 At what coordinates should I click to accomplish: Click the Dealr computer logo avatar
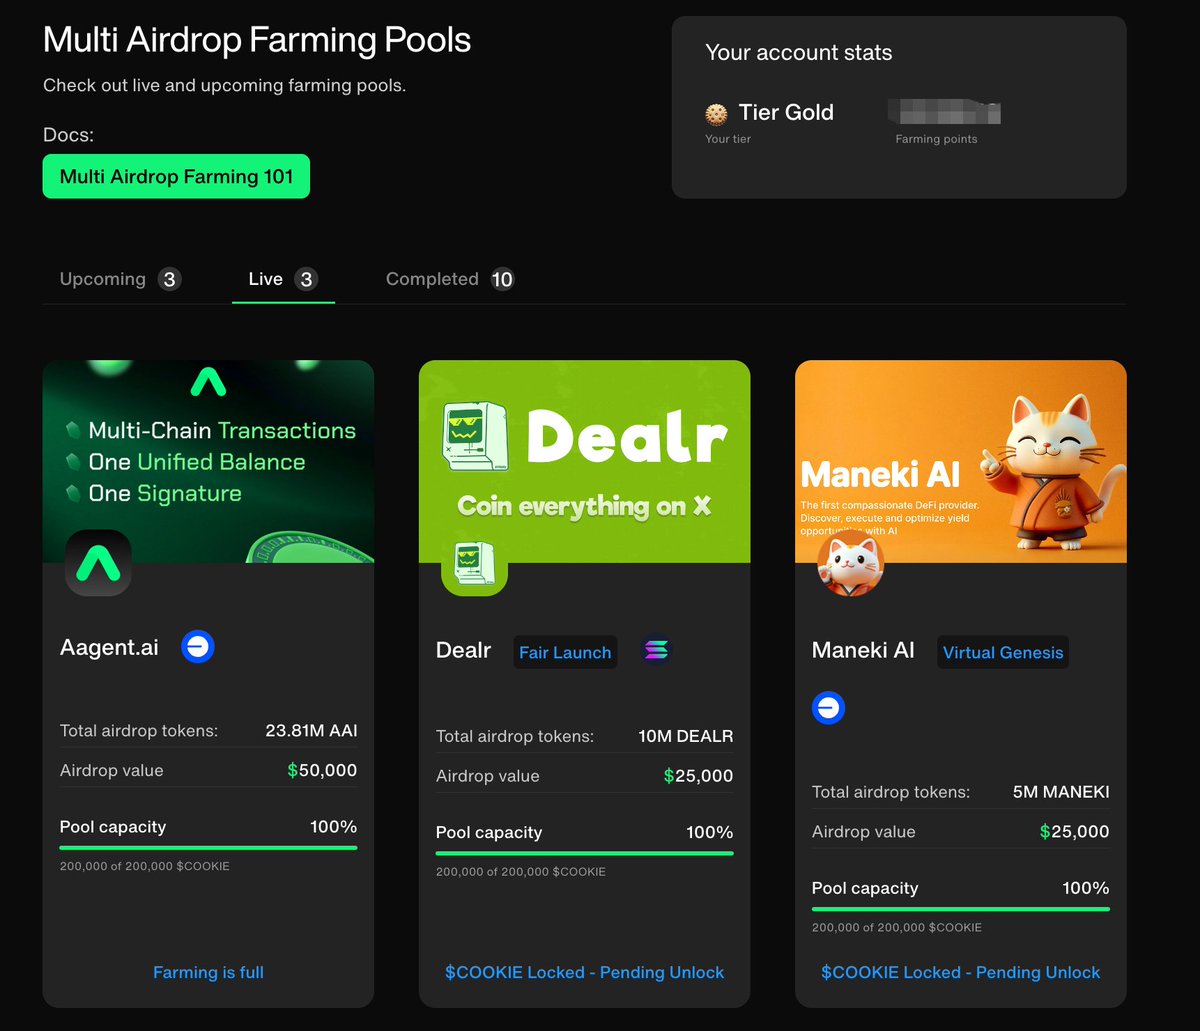pos(474,563)
